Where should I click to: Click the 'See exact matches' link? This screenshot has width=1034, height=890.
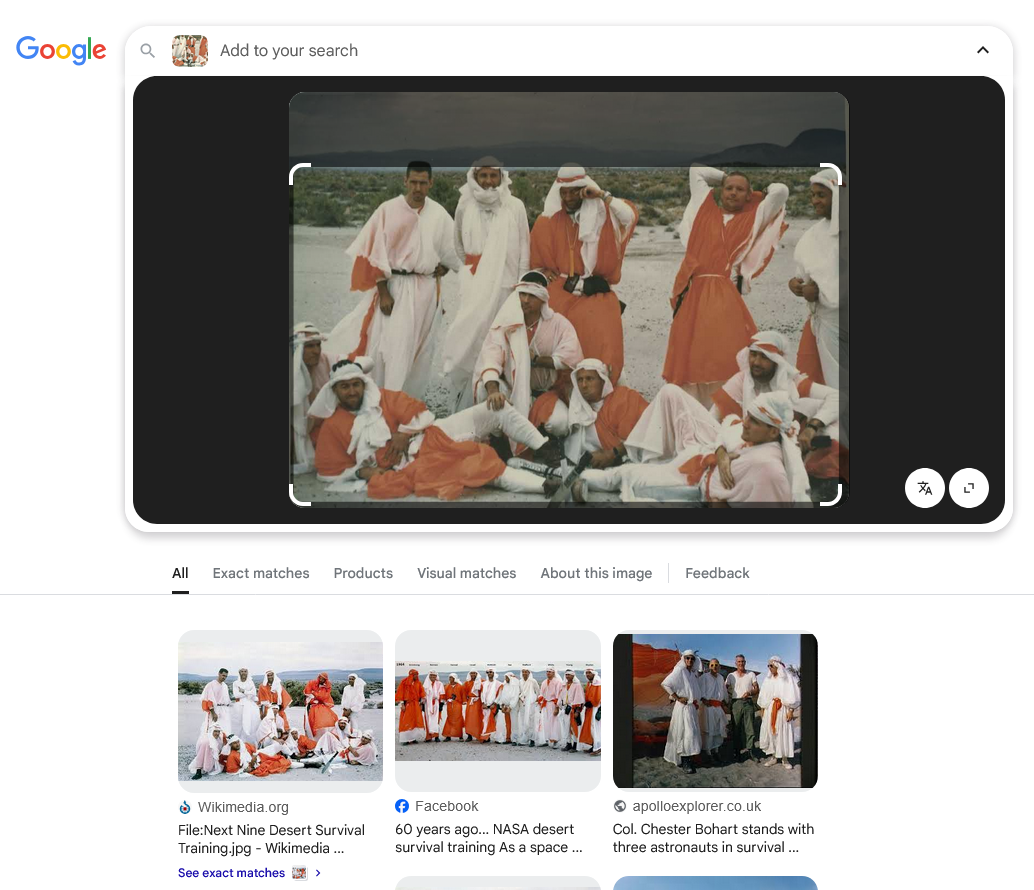[x=231, y=873]
